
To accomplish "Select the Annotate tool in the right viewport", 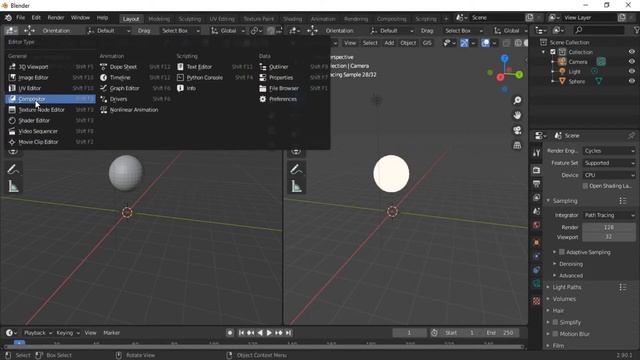I will pyautogui.click(x=296, y=169).
